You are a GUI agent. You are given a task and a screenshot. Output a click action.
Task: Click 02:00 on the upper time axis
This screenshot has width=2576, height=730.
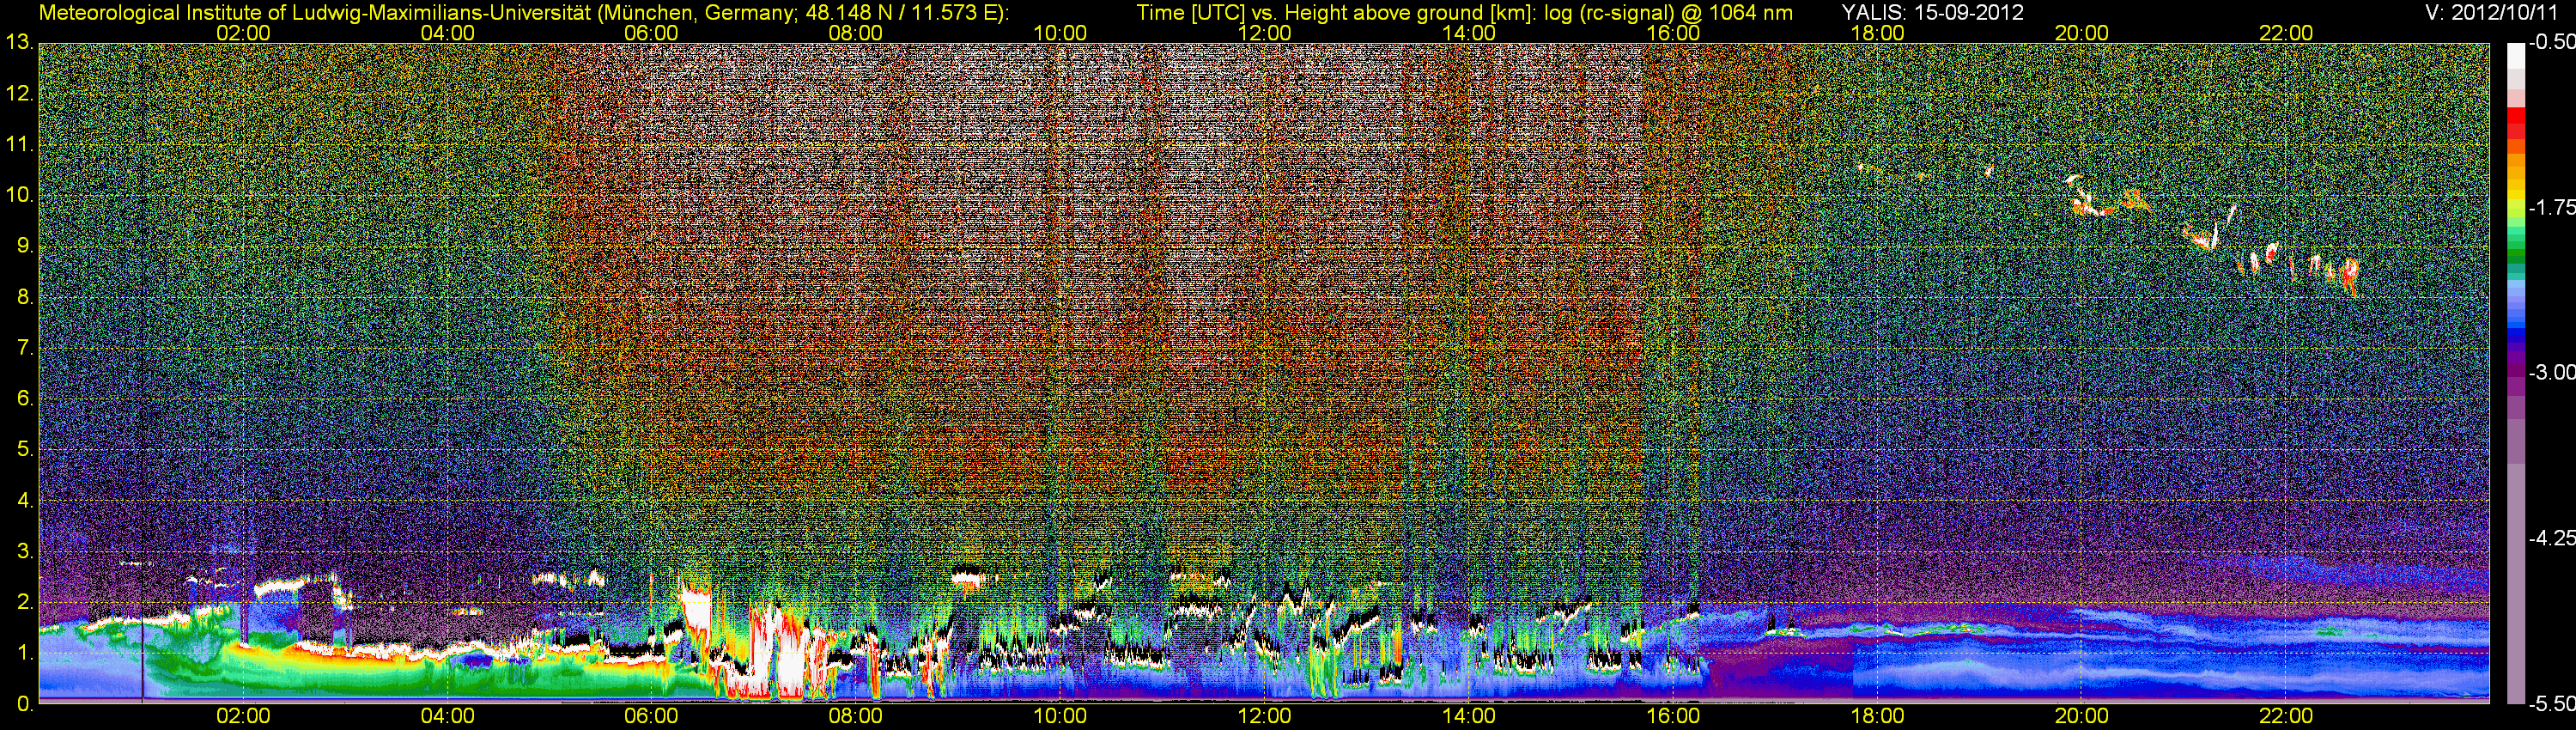click(243, 33)
